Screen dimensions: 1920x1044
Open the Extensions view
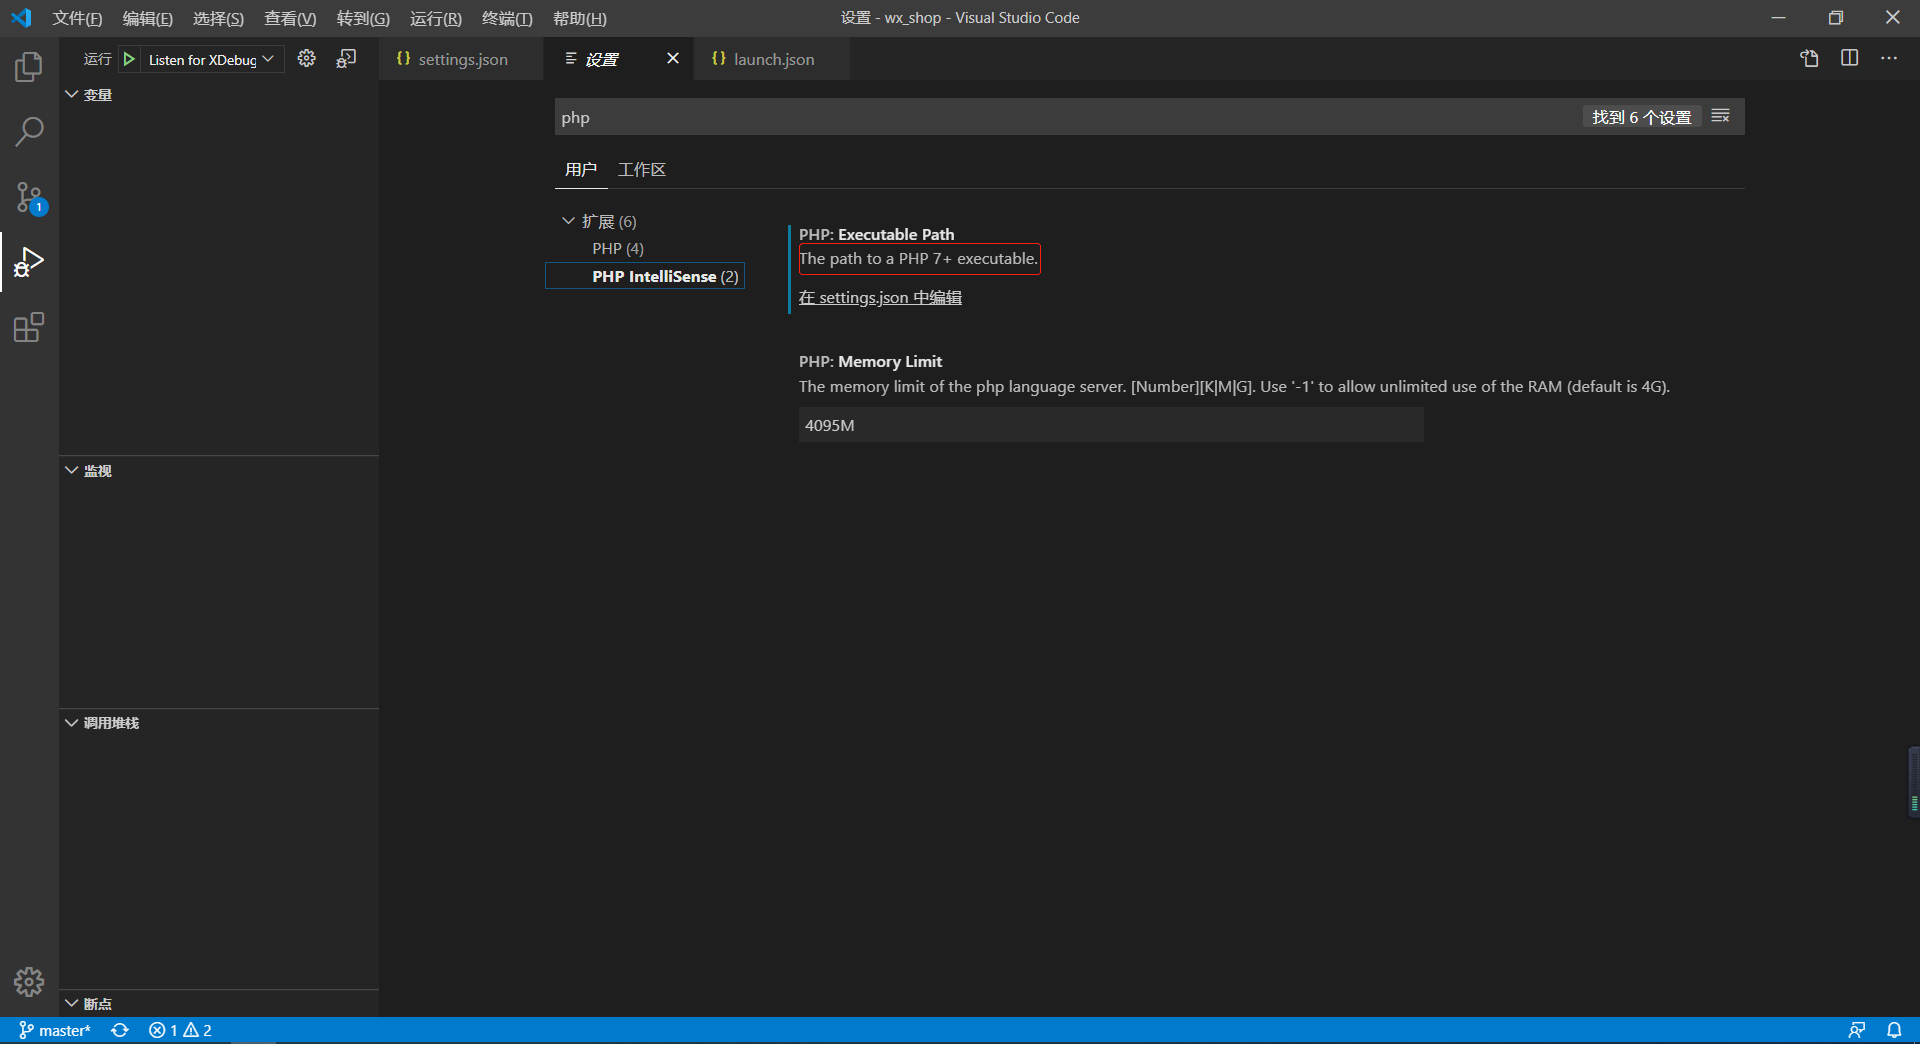click(29, 327)
